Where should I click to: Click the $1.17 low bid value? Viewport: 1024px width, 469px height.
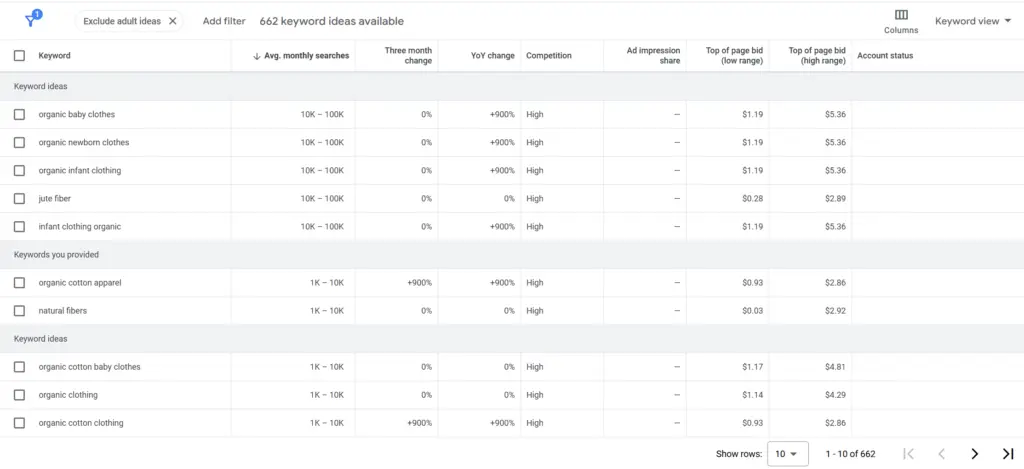752,367
